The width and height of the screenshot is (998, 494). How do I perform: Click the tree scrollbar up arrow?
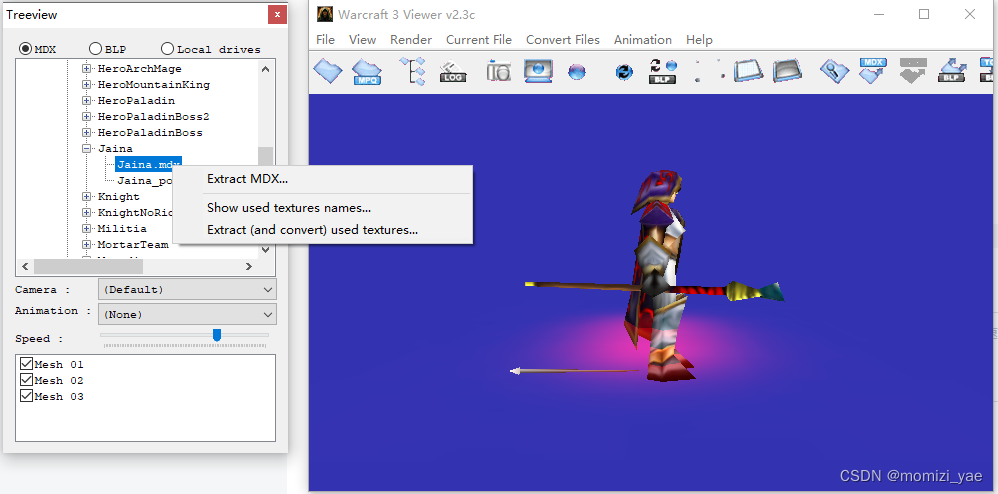[265, 69]
